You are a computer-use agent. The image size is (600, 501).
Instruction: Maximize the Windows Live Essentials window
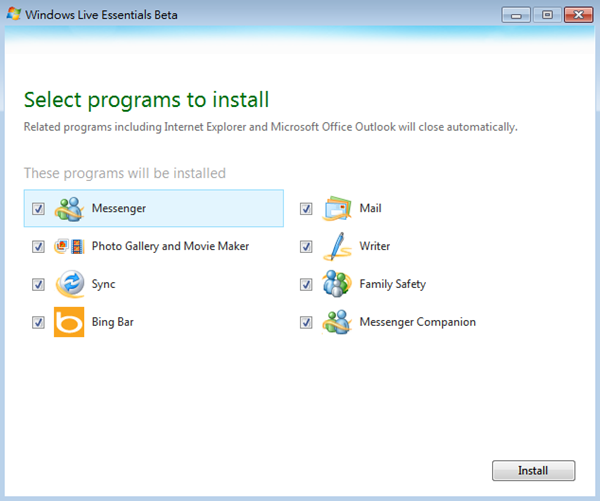pyautogui.click(x=547, y=15)
